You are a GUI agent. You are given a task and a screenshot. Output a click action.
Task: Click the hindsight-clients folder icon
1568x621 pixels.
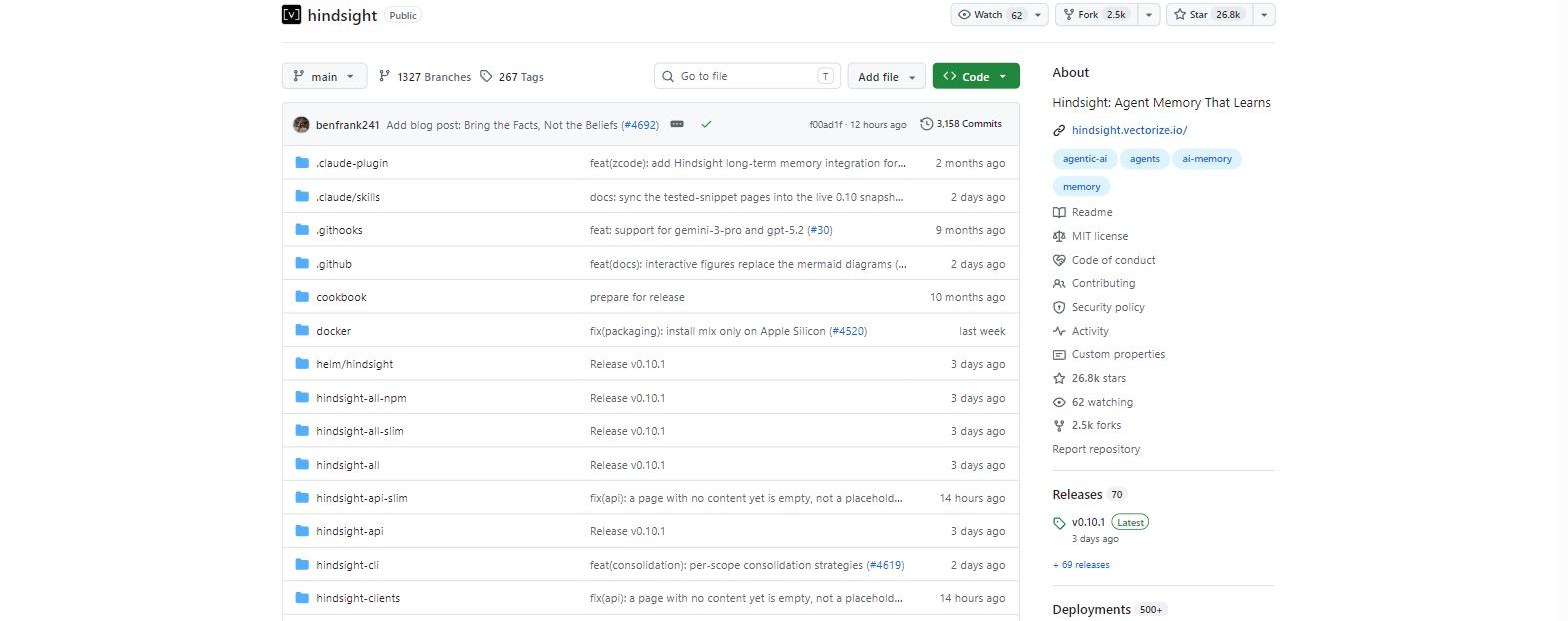pos(302,598)
